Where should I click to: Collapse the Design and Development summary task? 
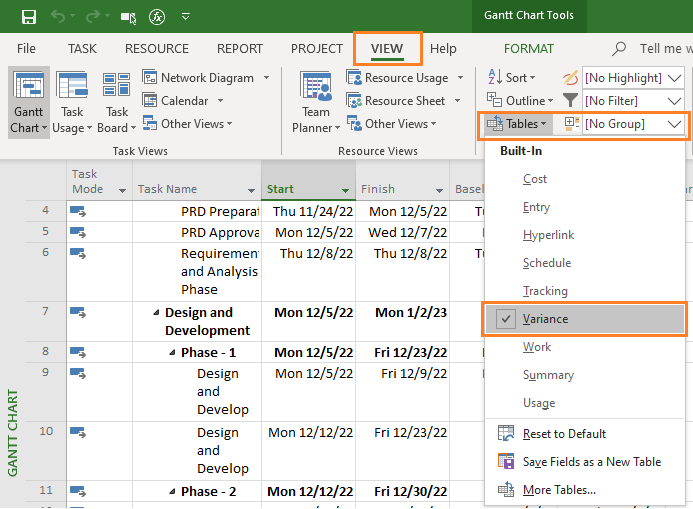[x=156, y=313]
